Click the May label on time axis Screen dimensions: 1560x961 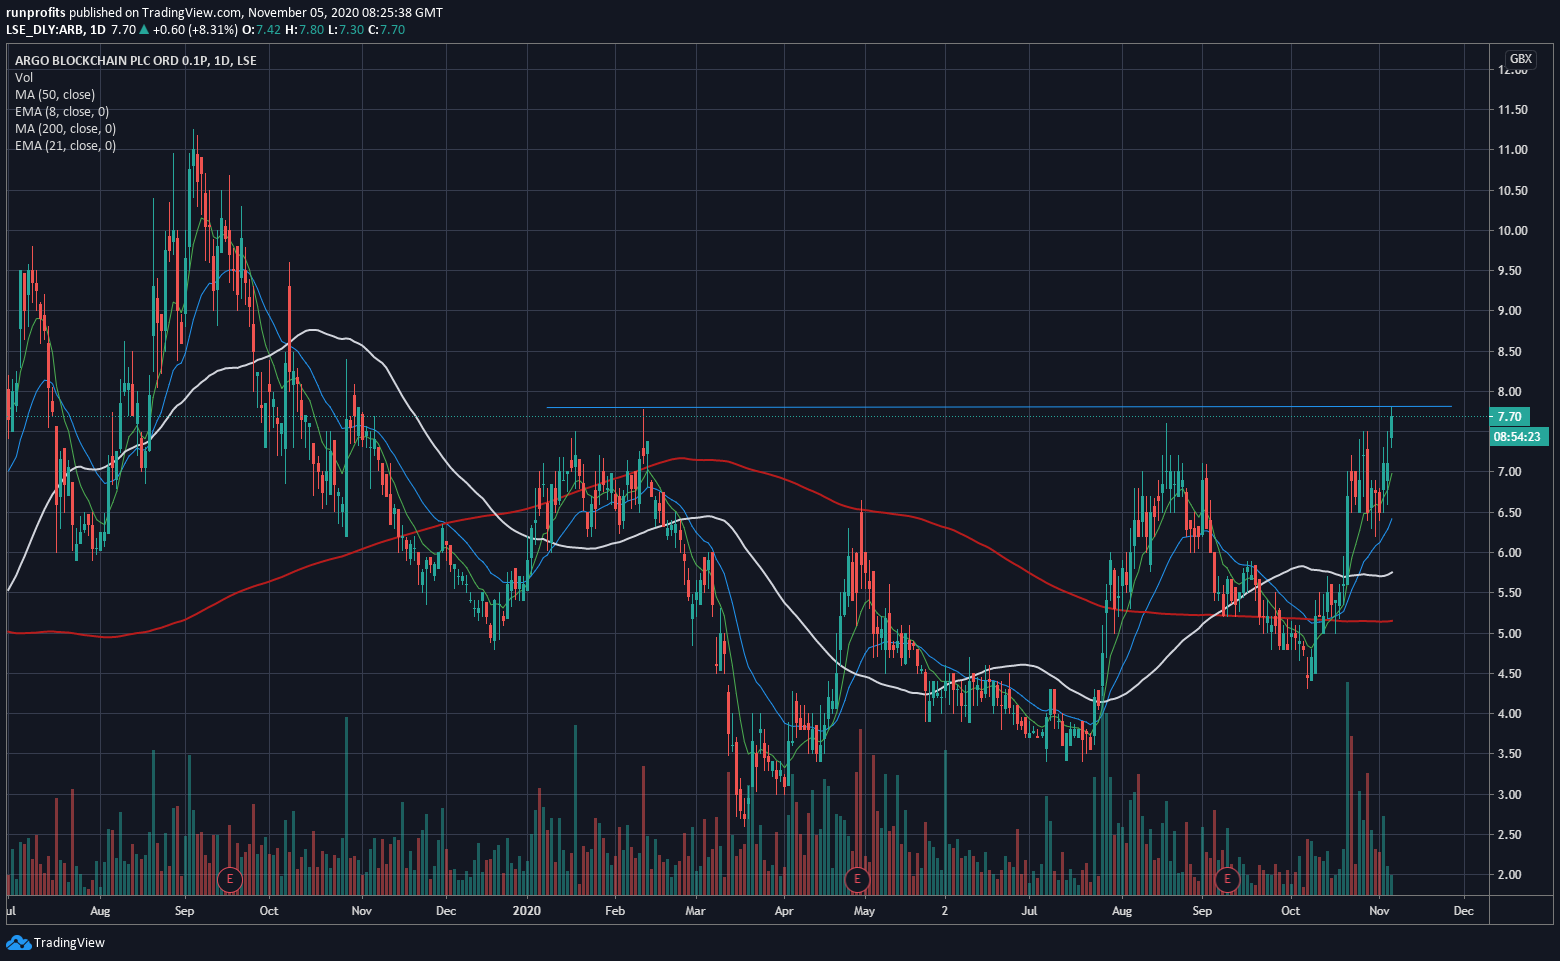(x=864, y=911)
